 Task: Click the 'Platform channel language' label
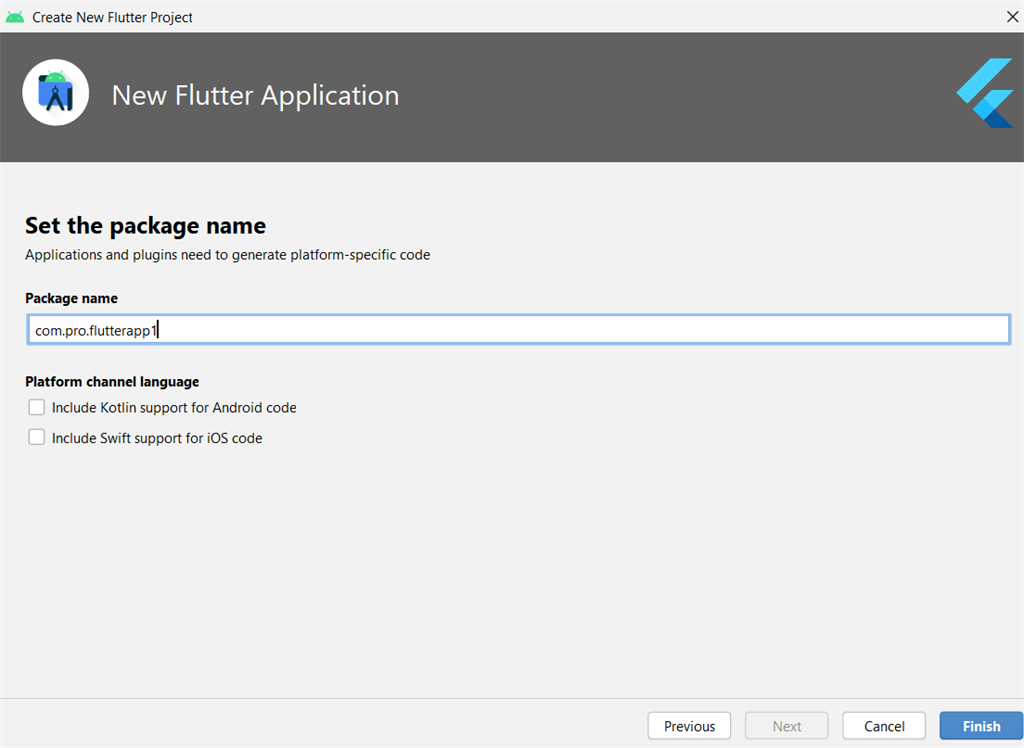[x=112, y=381]
